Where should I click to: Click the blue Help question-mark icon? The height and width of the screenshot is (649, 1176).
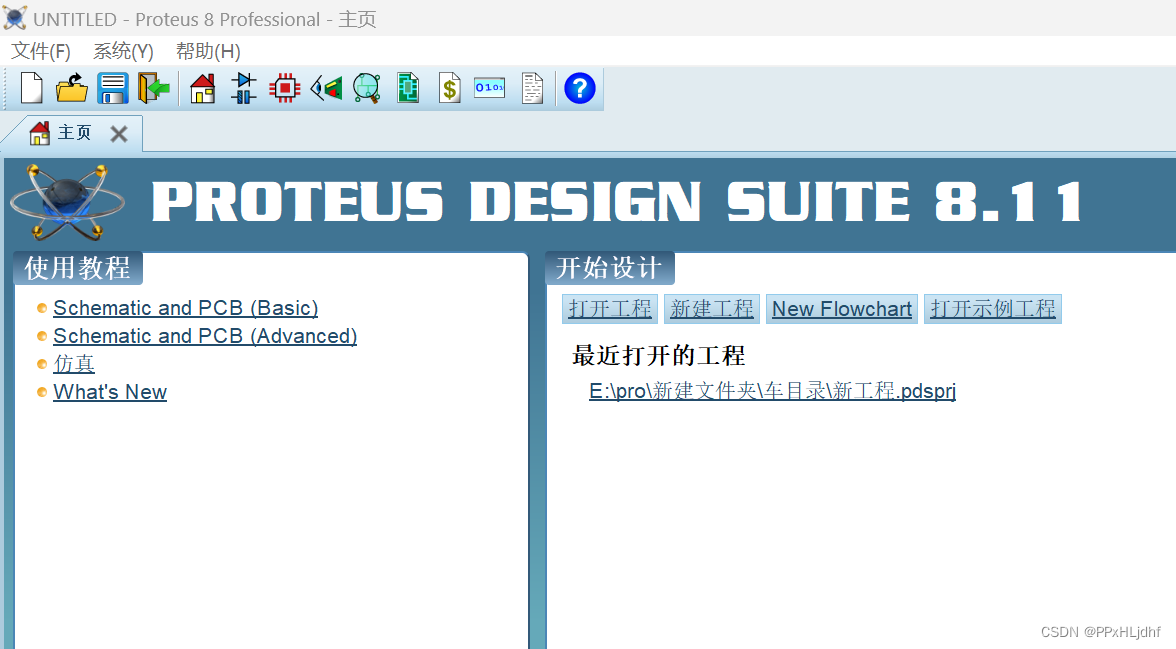click(580, 89)
